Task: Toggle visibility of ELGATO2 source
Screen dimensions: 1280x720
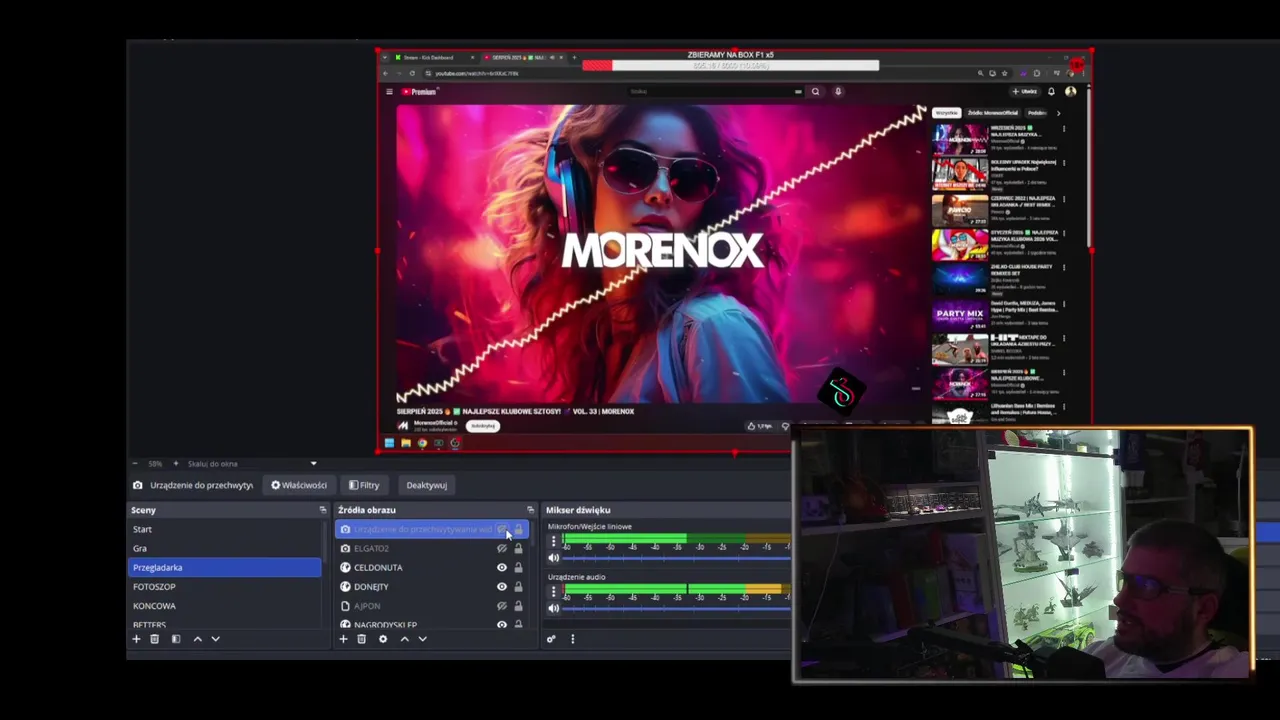Action: pyautogui.click(x=502, y=548)
